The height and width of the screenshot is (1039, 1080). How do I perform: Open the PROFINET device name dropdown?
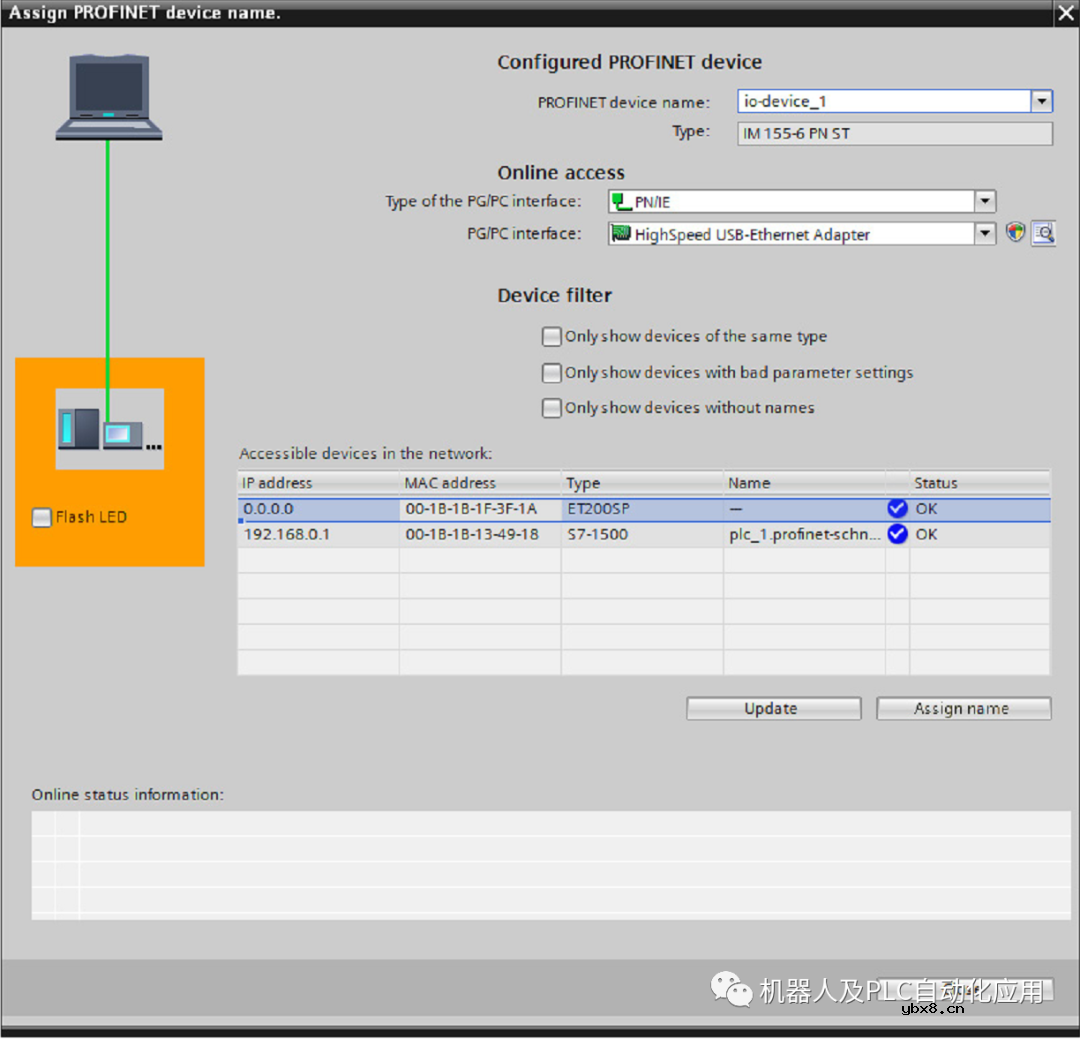tap(1041, 101)
